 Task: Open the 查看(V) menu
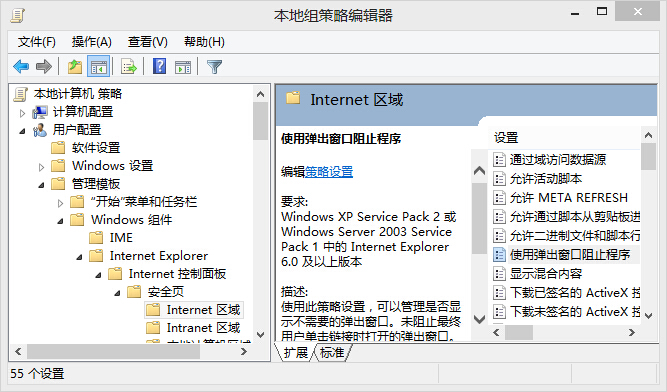click(148, 42)
